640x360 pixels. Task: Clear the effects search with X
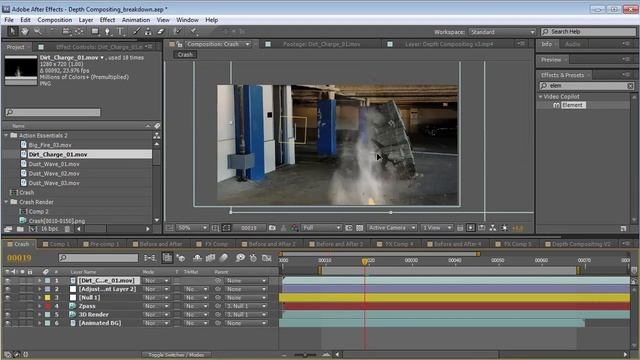point(630,86)
